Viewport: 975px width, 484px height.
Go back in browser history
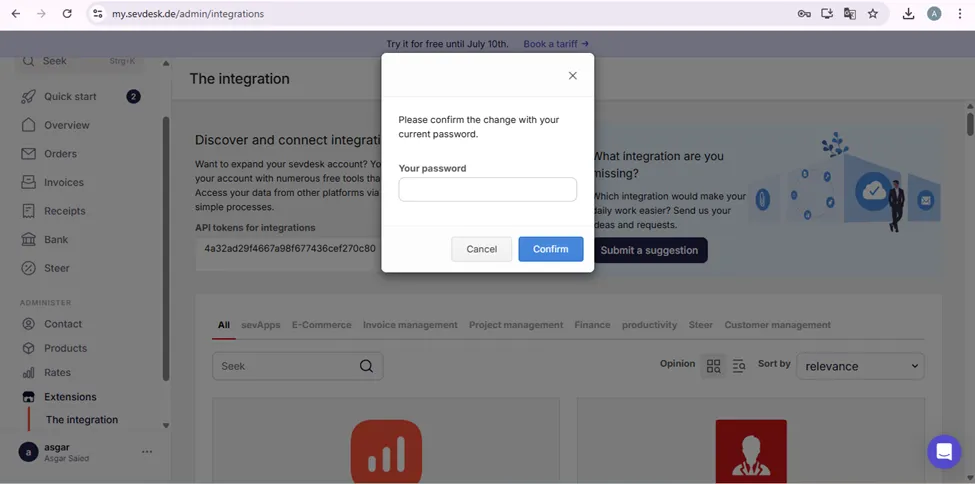tap(16, 14)
